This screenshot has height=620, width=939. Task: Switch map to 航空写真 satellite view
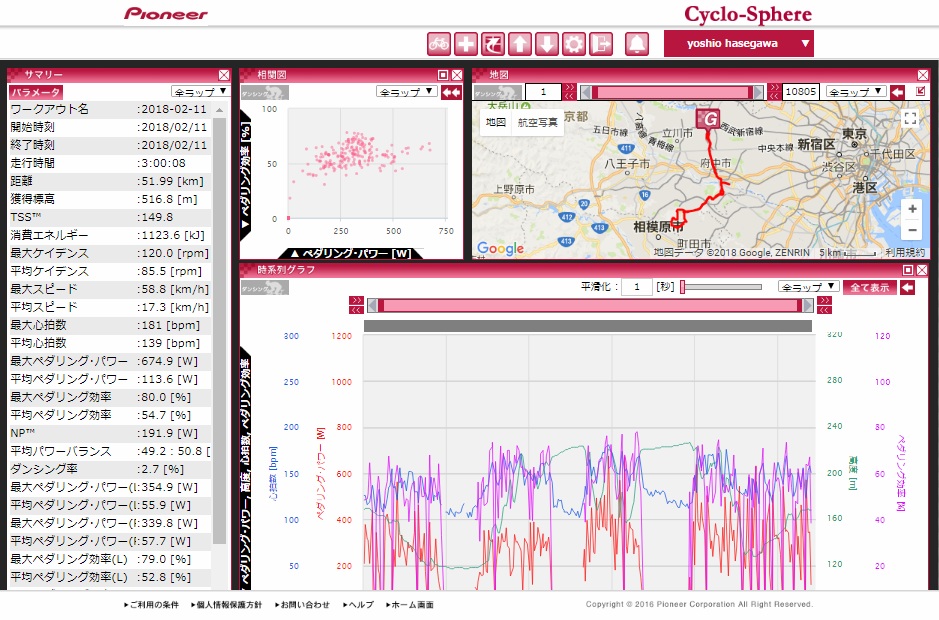click(538, 122)
